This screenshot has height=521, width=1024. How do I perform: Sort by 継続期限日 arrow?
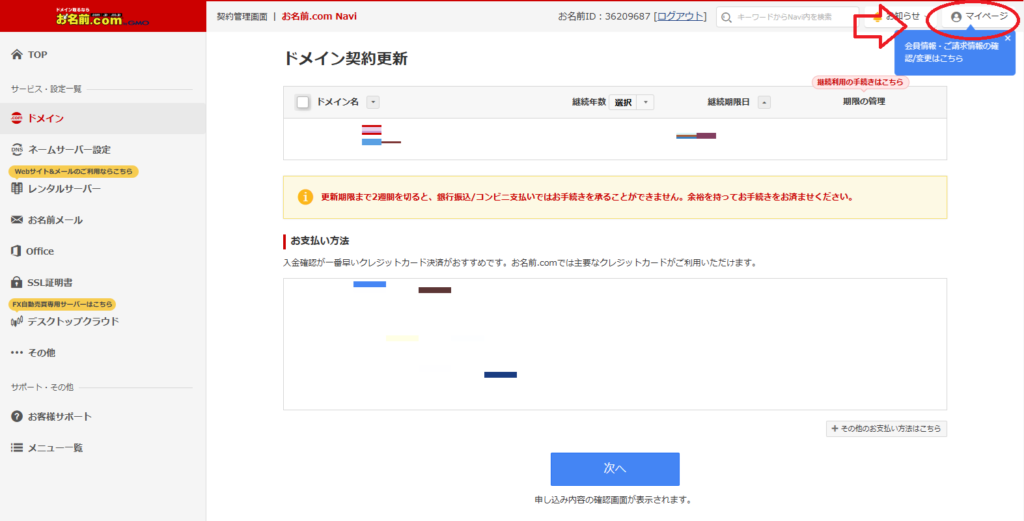pyautogui.click(x=765, y=102)
